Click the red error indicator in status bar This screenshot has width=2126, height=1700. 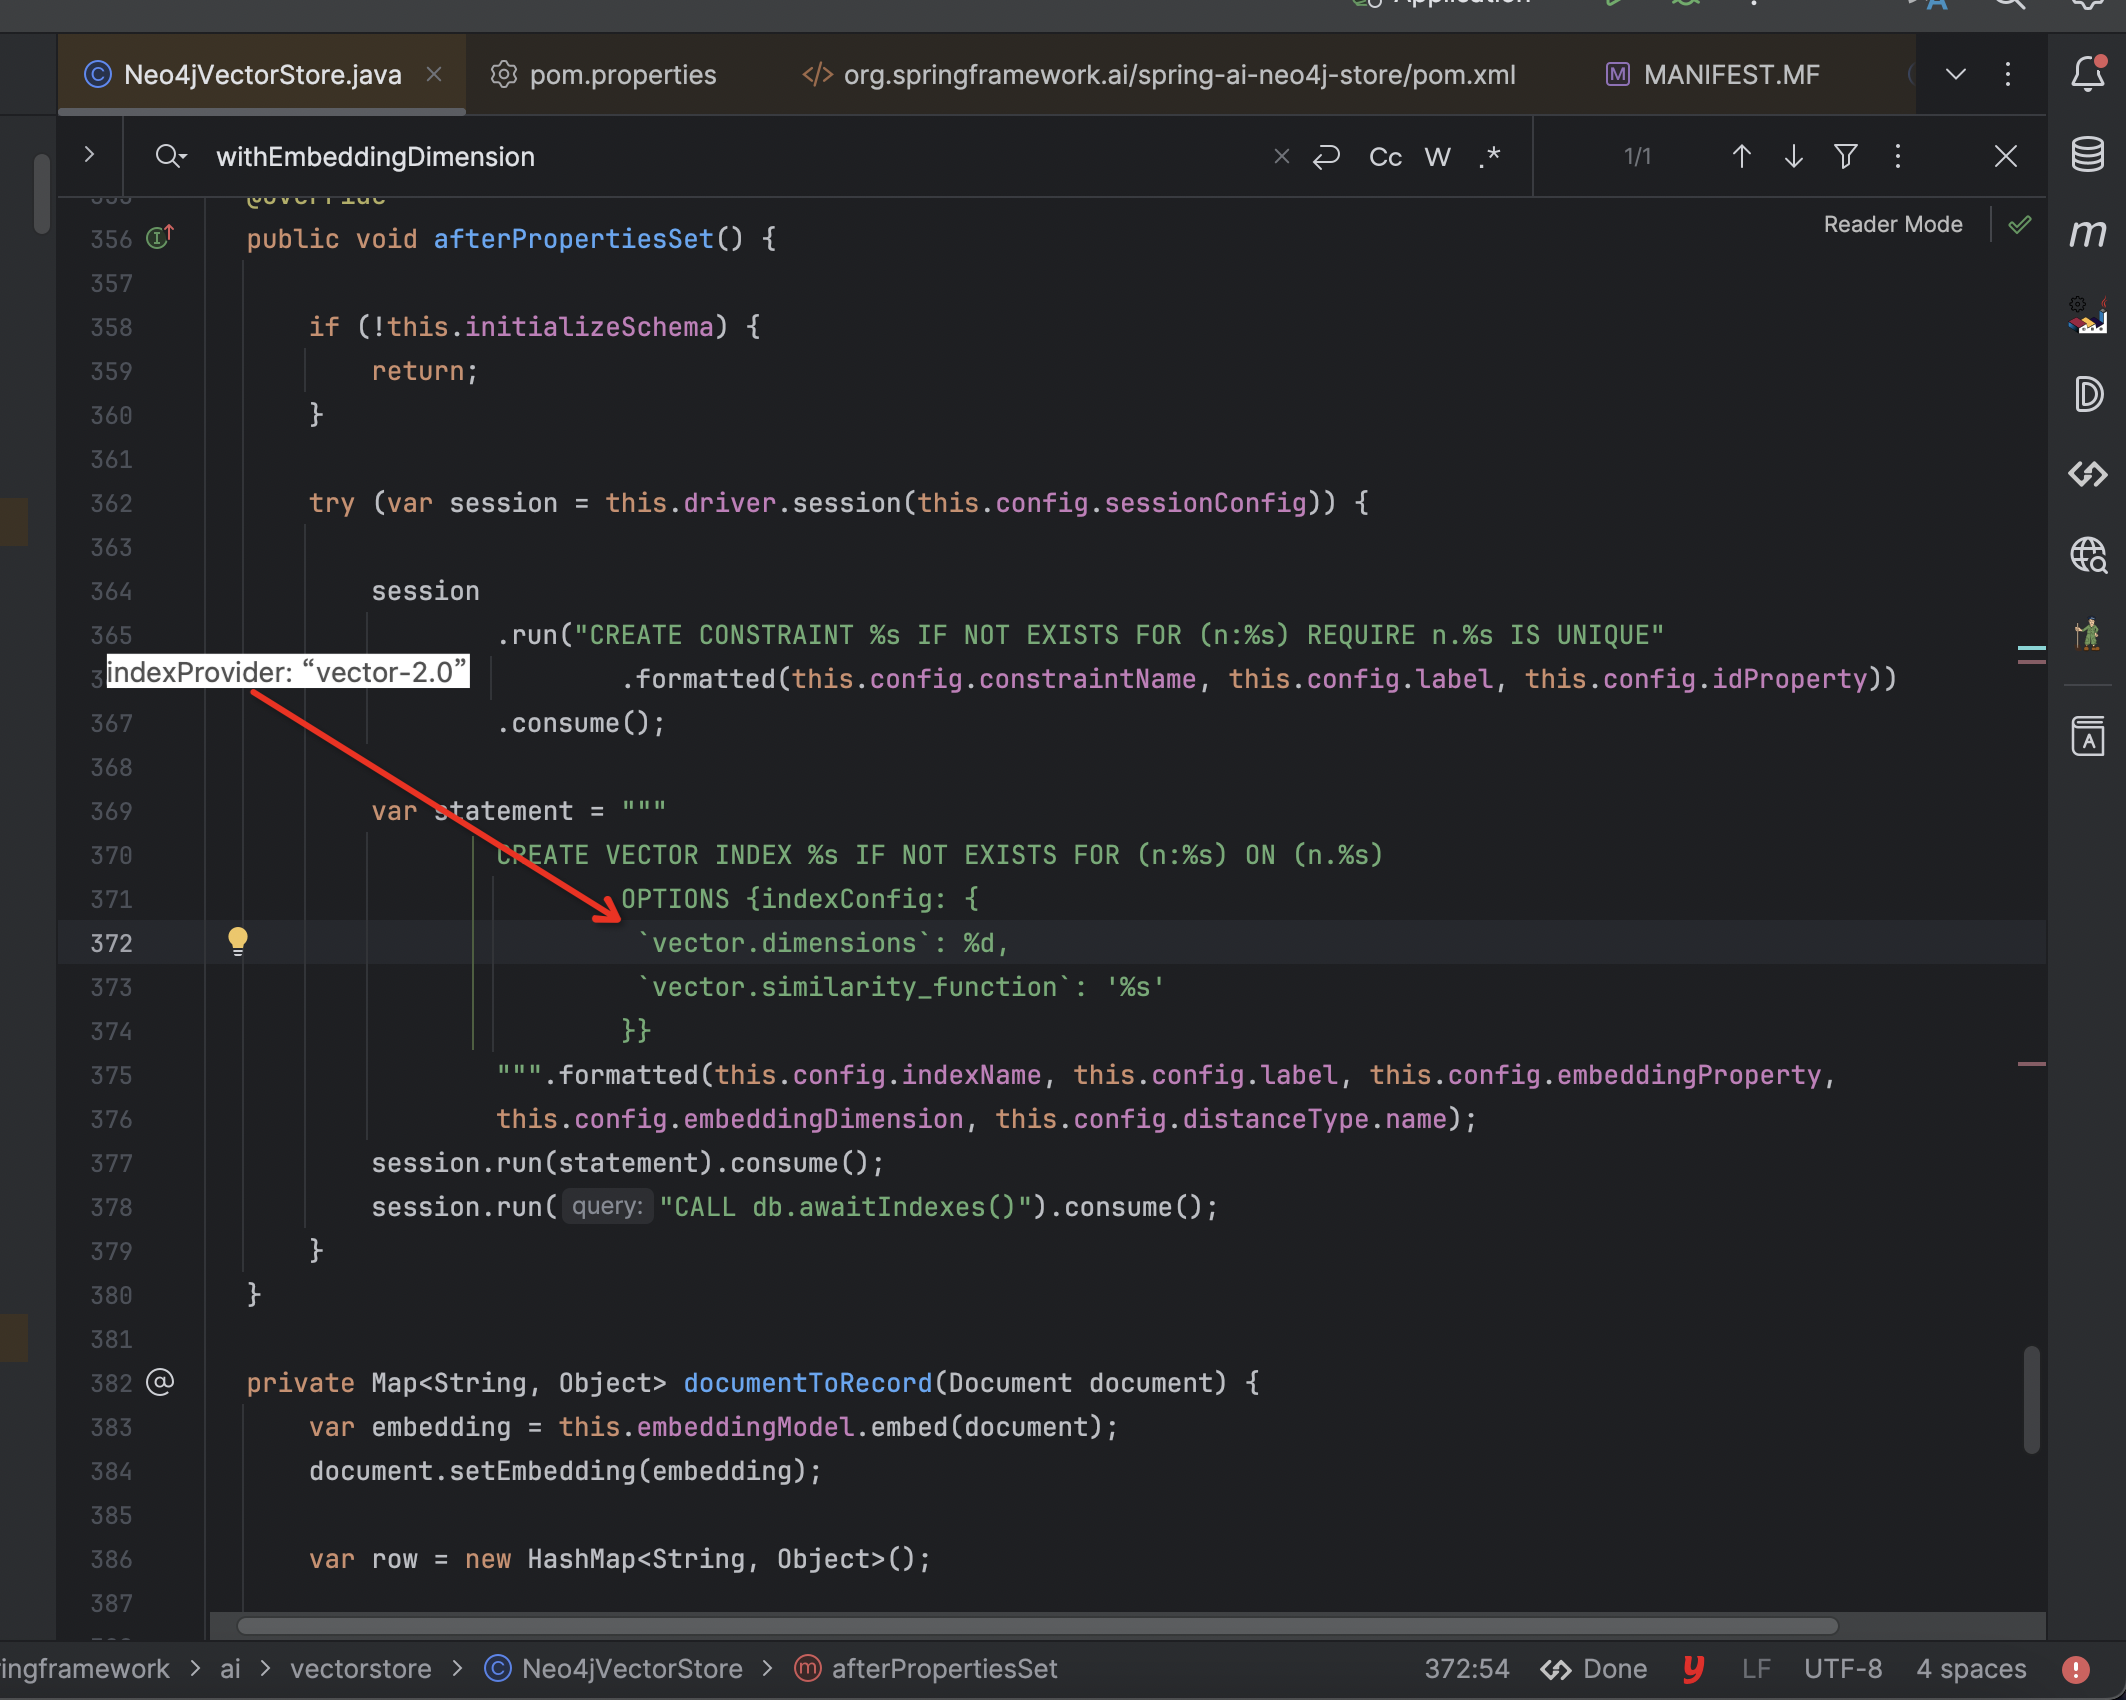tap(2076, 1669)
